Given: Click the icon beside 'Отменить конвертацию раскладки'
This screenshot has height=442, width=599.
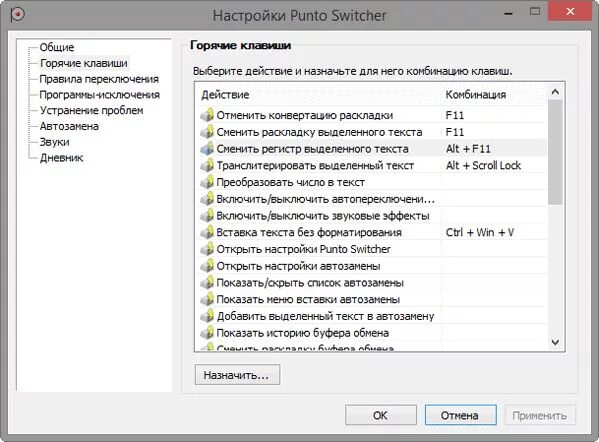Looking at the screenshot, I should pyautogui.click(x=207, y=115).
